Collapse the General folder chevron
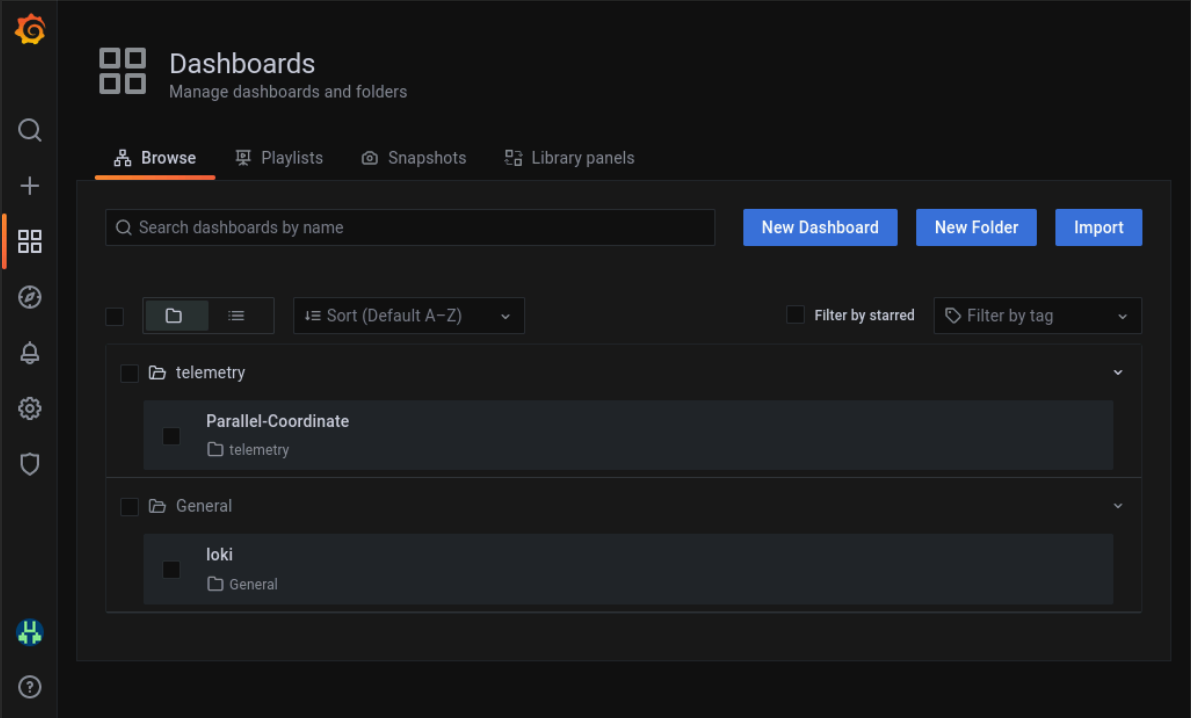This screenshot has width=1191, height=718. 1118,506
